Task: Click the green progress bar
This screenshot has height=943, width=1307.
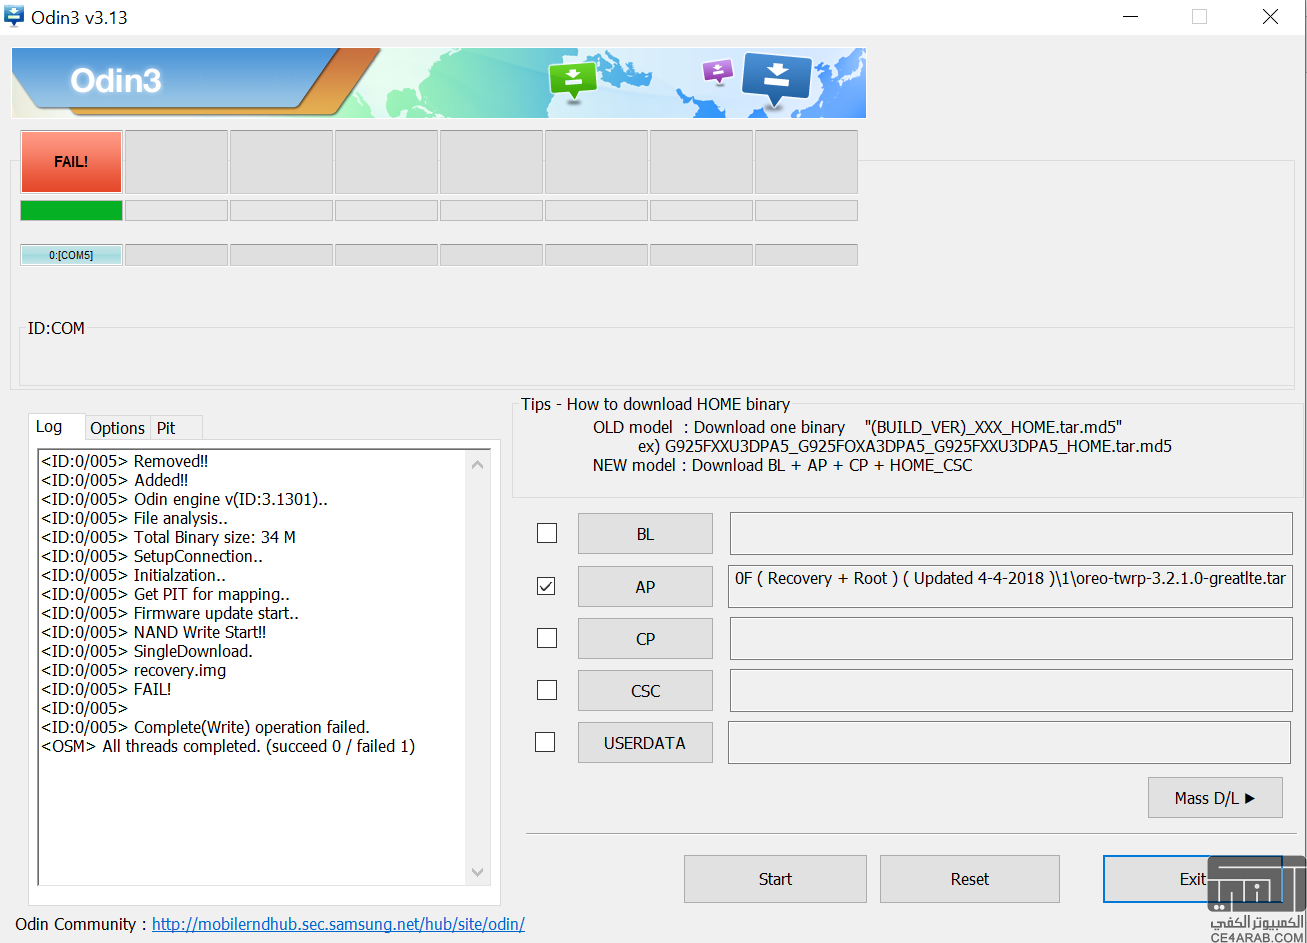Action: click(71, 210)
